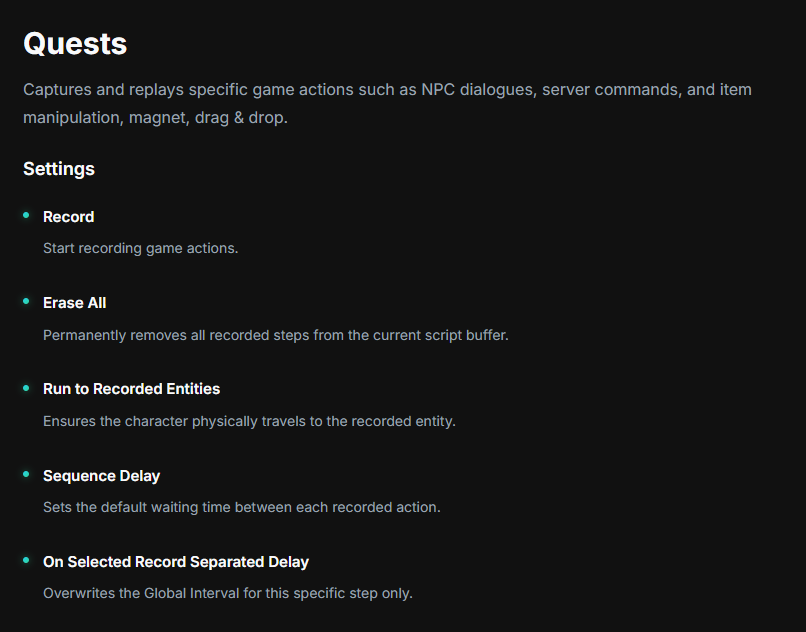The height and width of the screenshot is (632, 806).
Task: Click the Sequence Delay setting title
Action: pyautogui.click(x=101, y=476)
